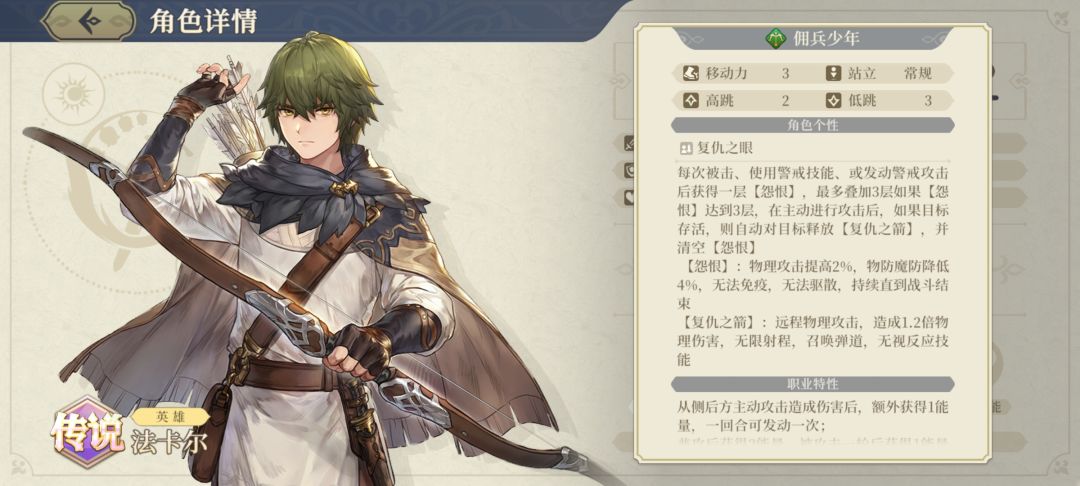Viewport: 1080px width, 486px height.
Task: Open the 角色个性 section header
Action: click(813, 125)
